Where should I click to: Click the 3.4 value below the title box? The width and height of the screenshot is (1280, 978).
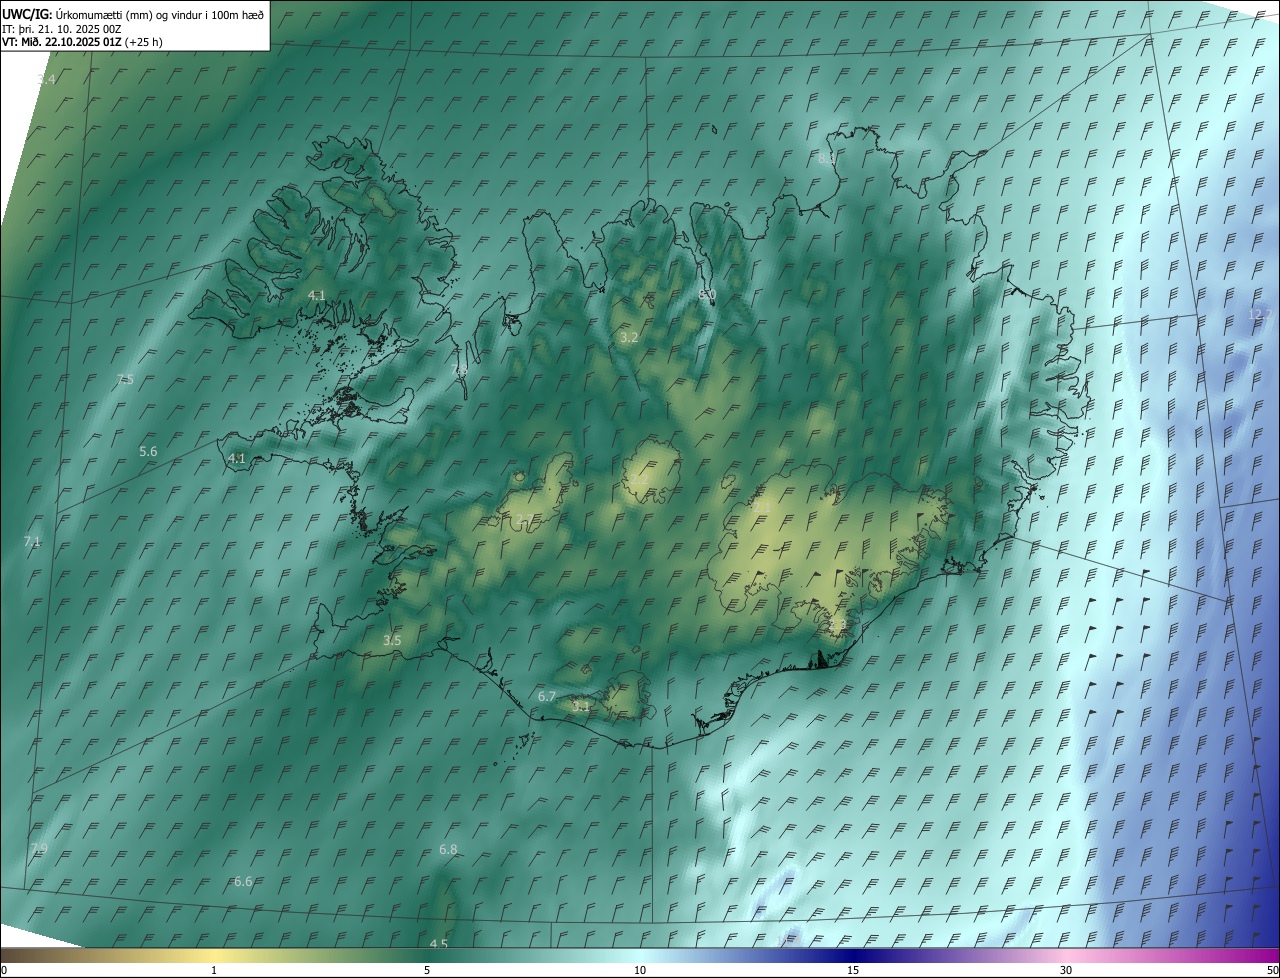pos(46,79)
